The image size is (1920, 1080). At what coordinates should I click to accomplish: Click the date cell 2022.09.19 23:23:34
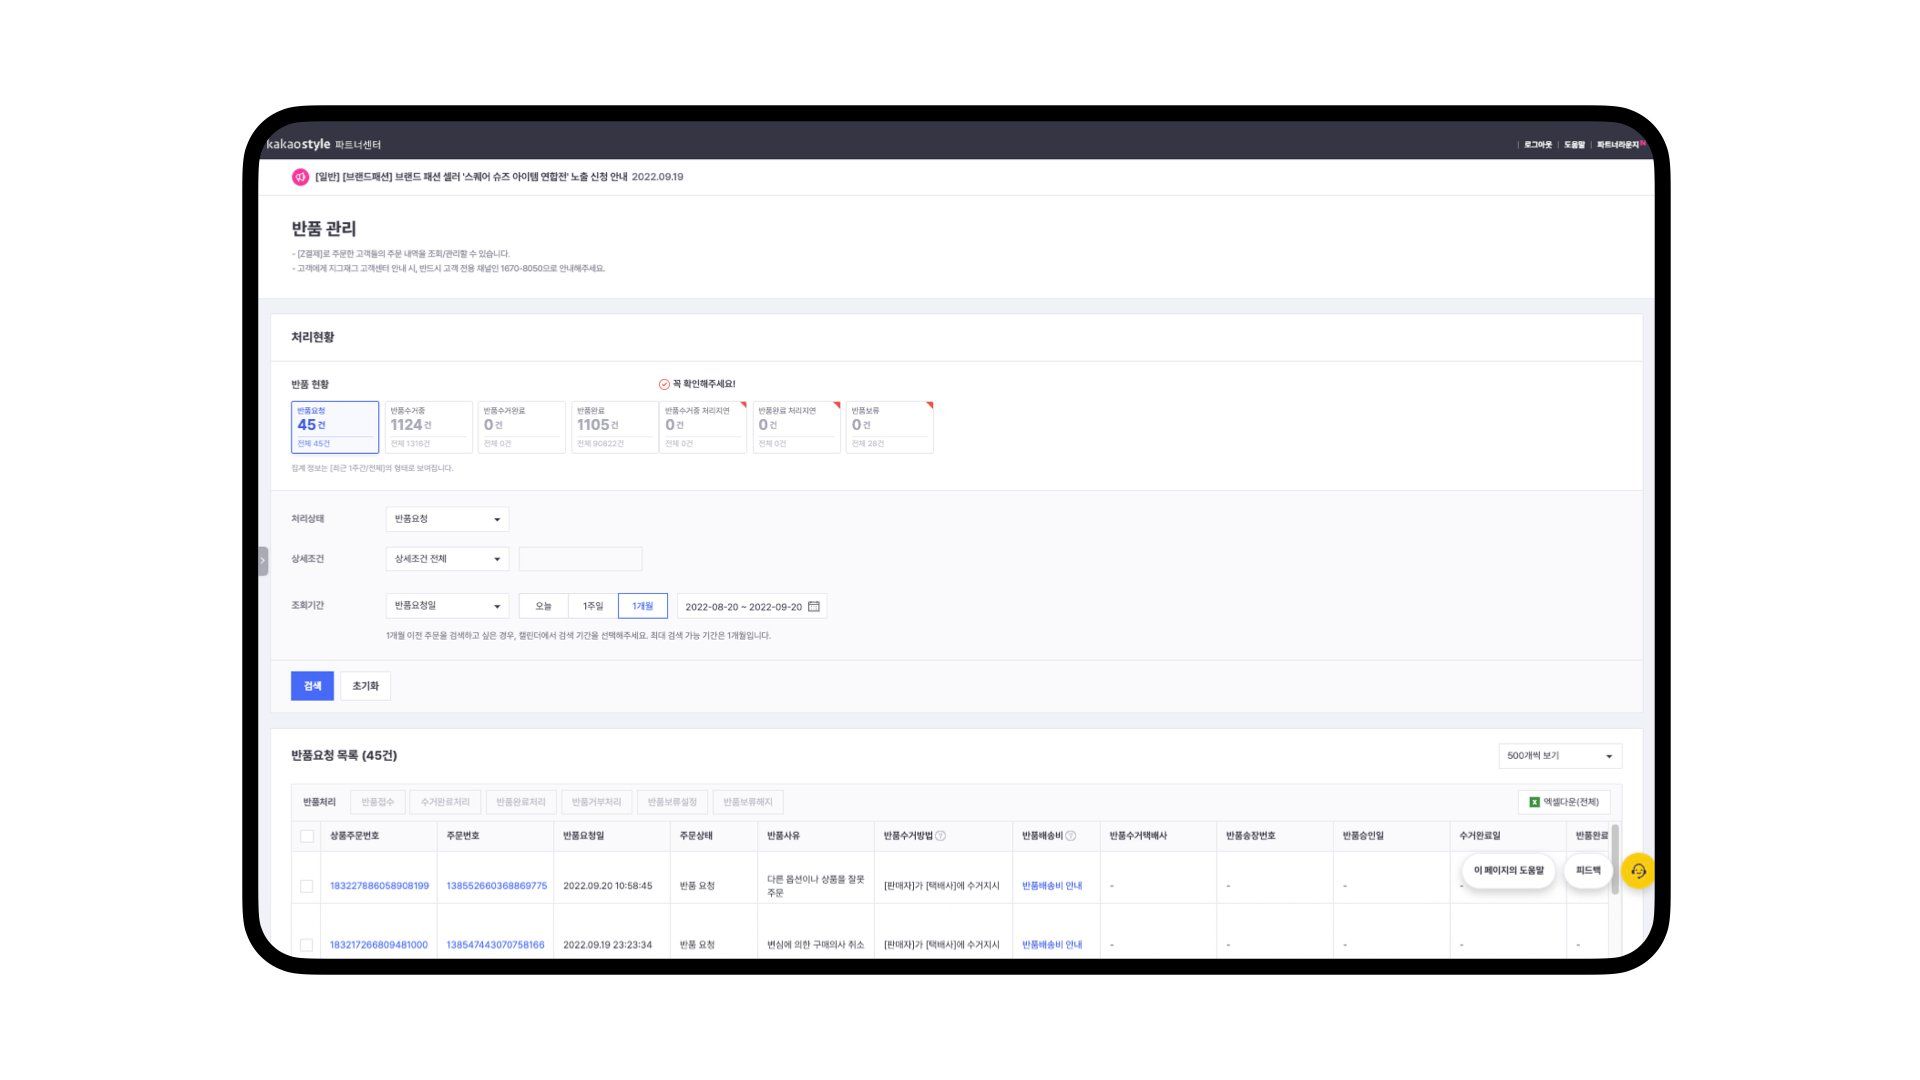pyautogui.click(x=607, y=945)
